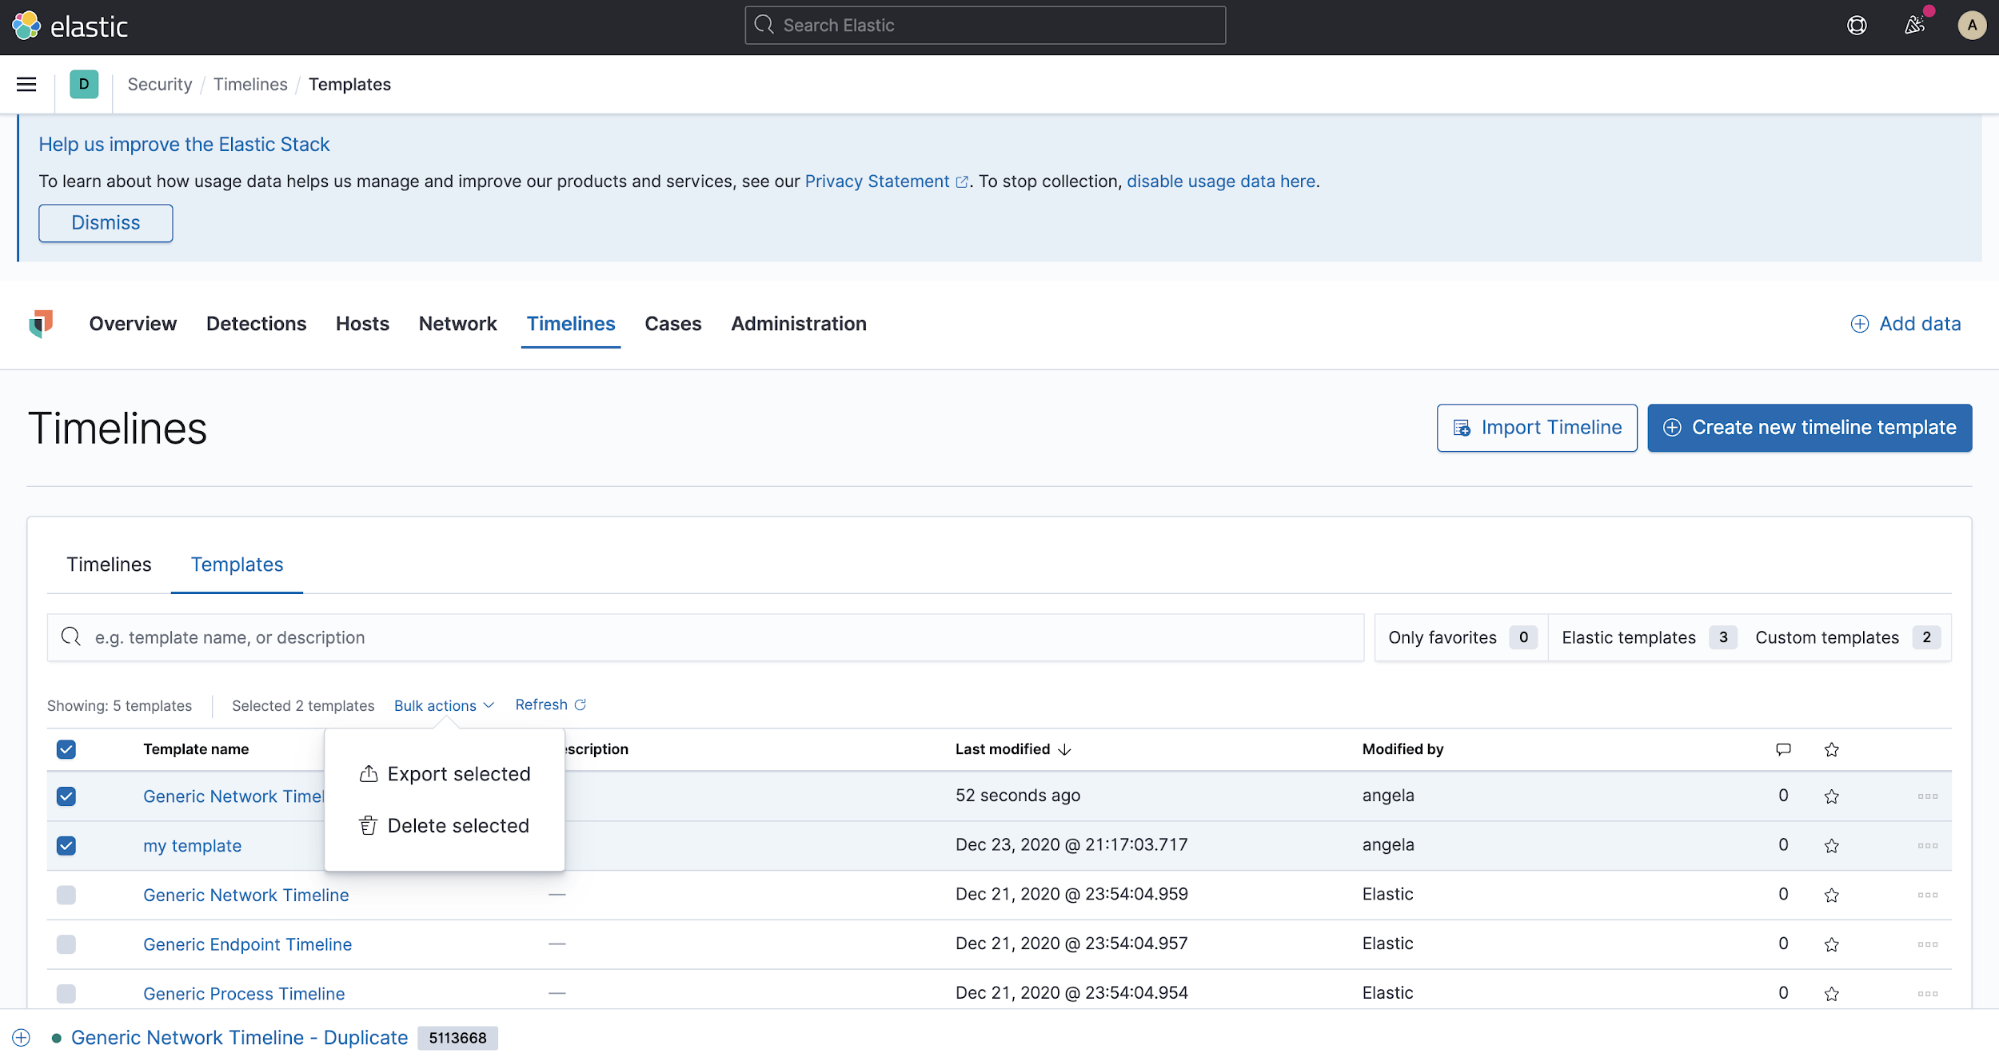This screenshot has height=1062, width=1999.
Task: Check the Generic Endpoint Timeline checkbox
Action: [x=66, y=944]
